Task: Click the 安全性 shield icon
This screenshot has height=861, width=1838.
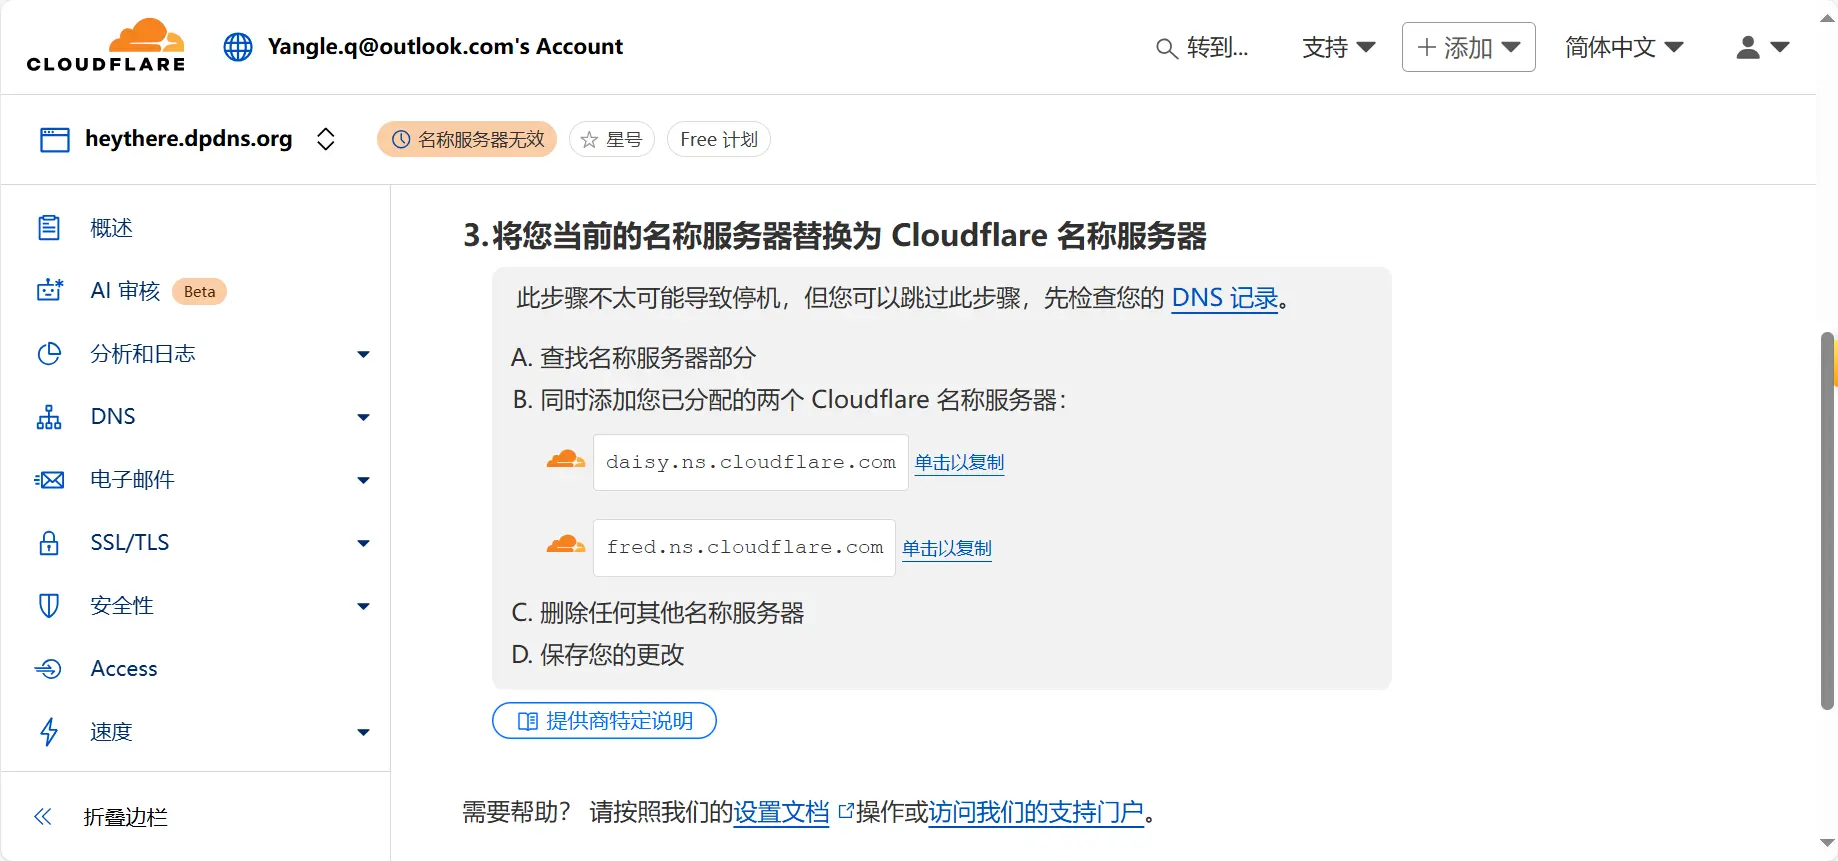Action: 49,606
